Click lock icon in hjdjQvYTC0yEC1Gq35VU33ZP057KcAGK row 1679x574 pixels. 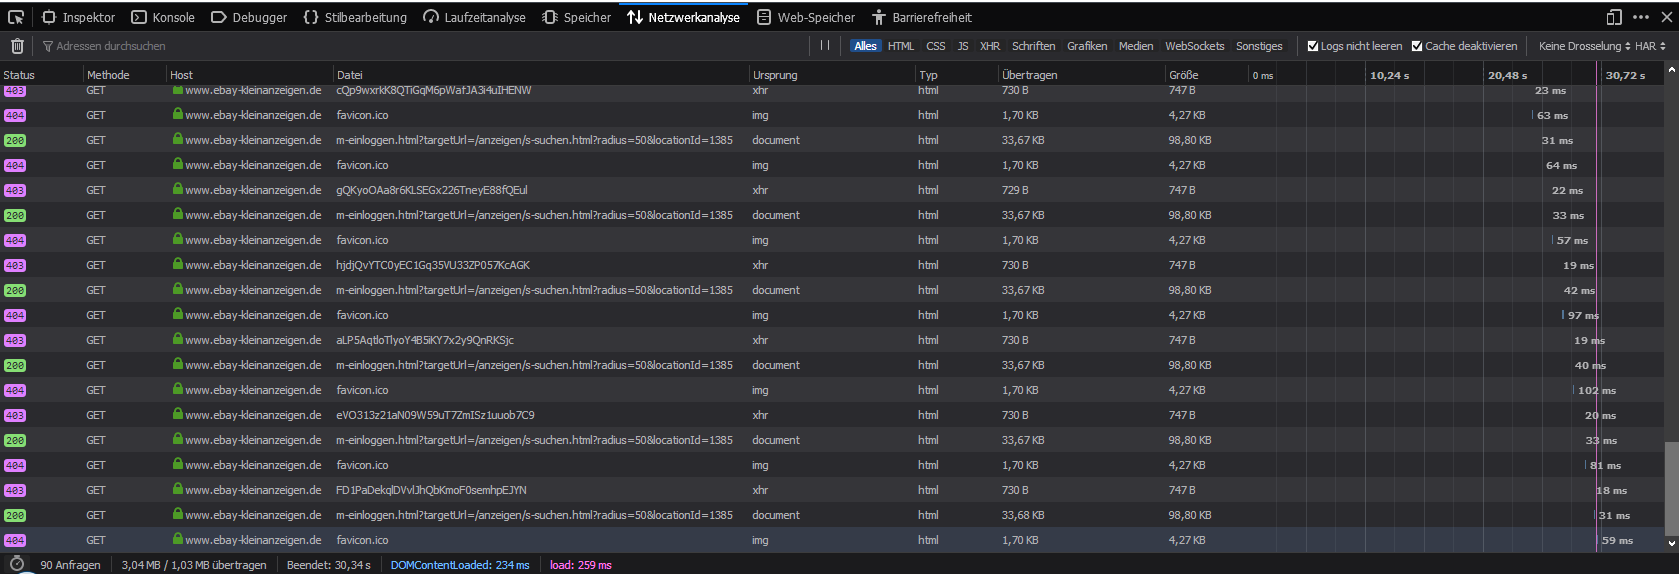(178, 264)
